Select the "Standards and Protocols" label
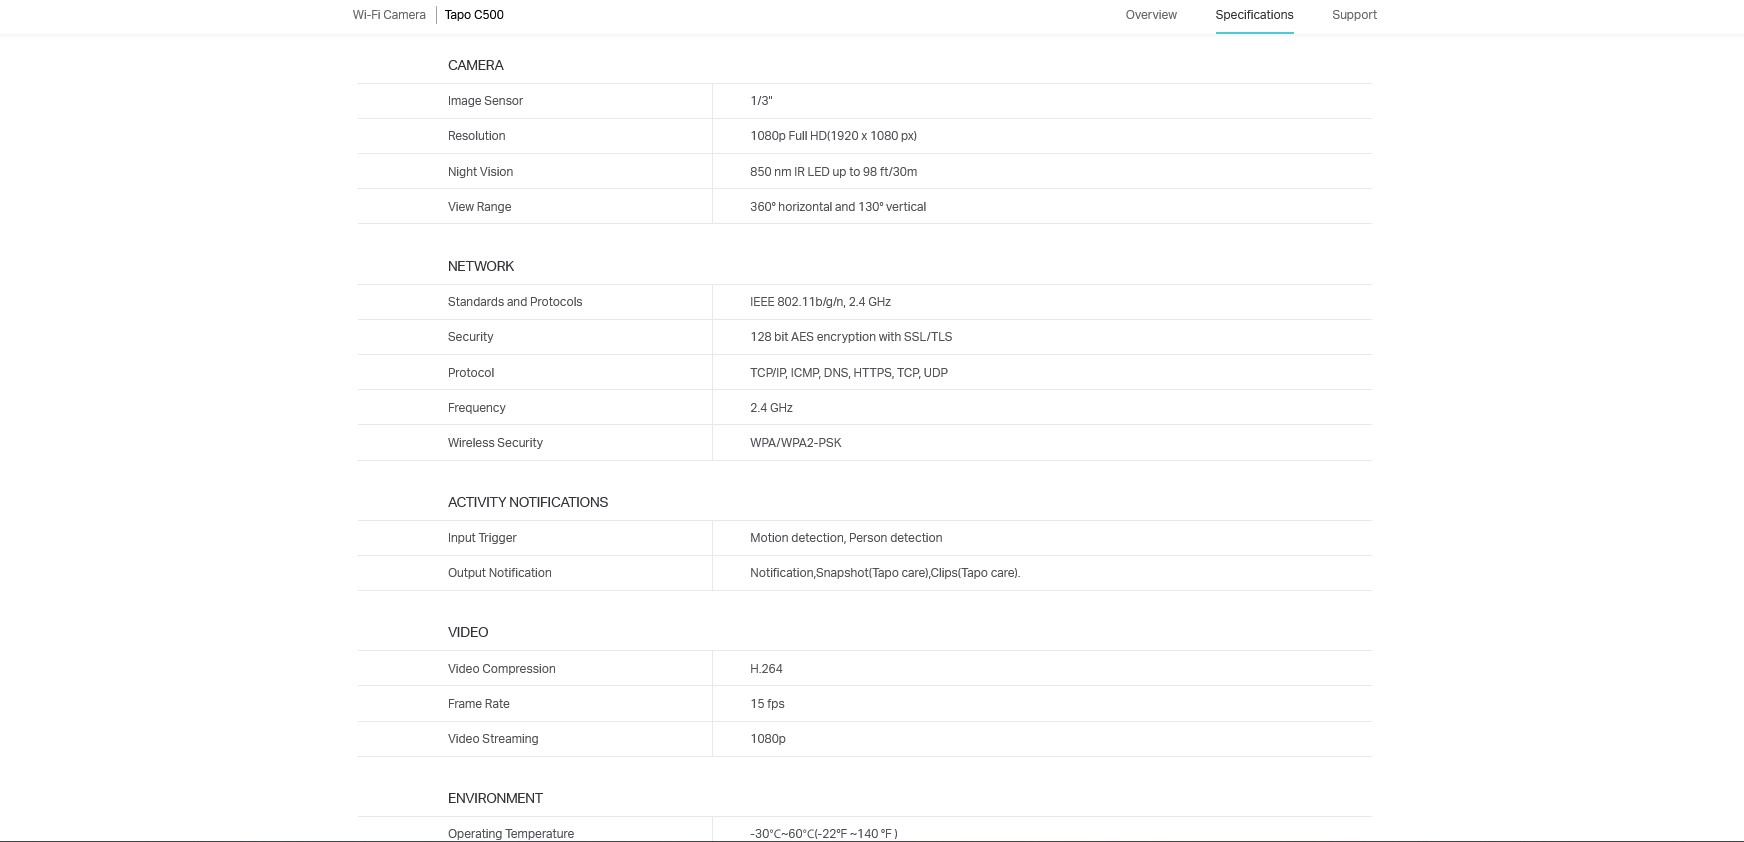The width and height of the screenshot is (1744, 842). click(x=515, y=302)
